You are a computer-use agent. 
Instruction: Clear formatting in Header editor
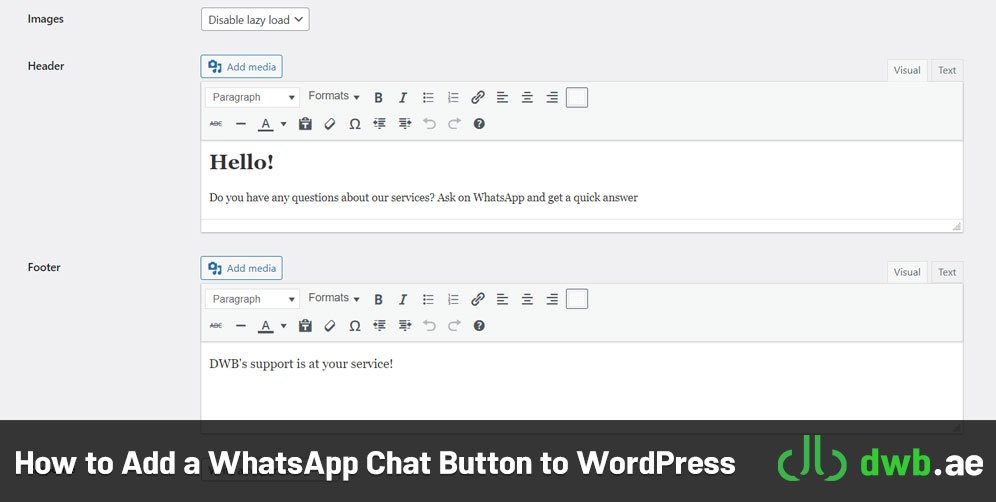330,124
